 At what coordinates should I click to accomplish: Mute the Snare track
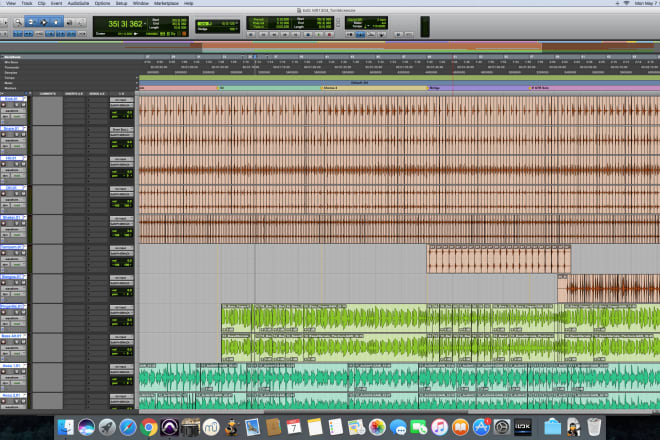[23, 134]
